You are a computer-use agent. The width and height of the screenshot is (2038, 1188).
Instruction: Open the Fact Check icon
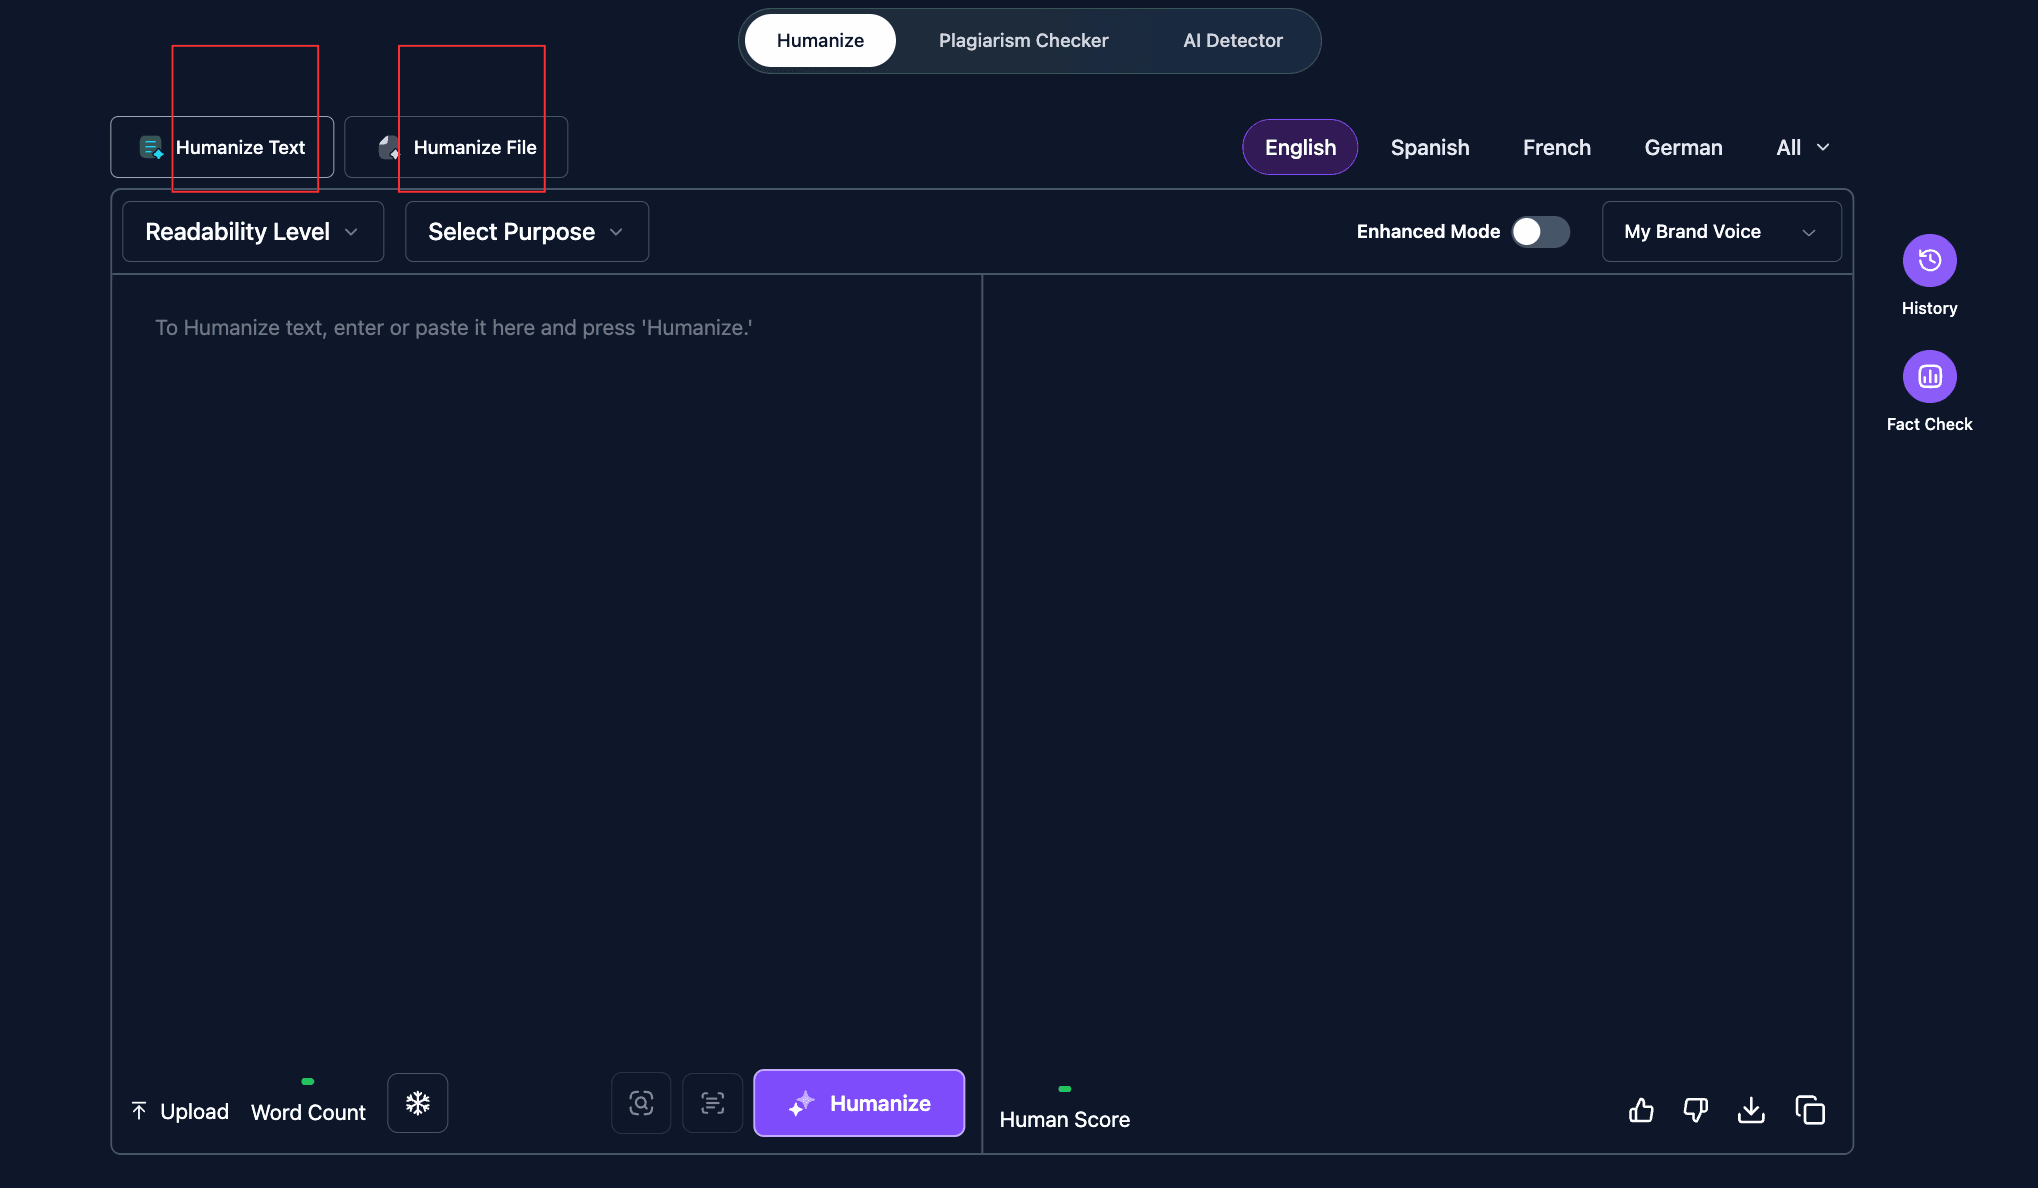pos(1929,377)
